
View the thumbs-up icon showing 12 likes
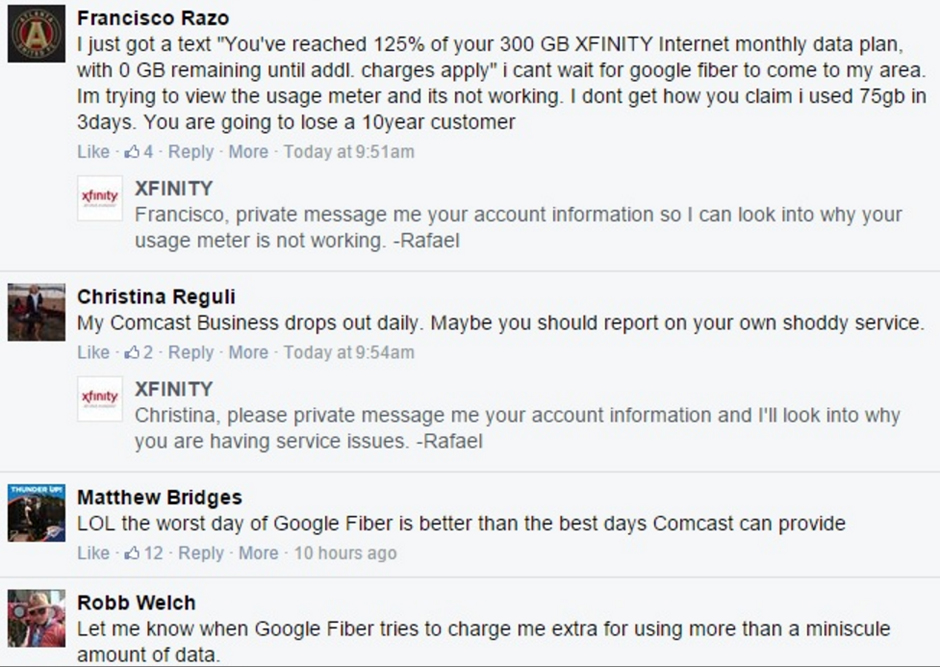(131, 553)
